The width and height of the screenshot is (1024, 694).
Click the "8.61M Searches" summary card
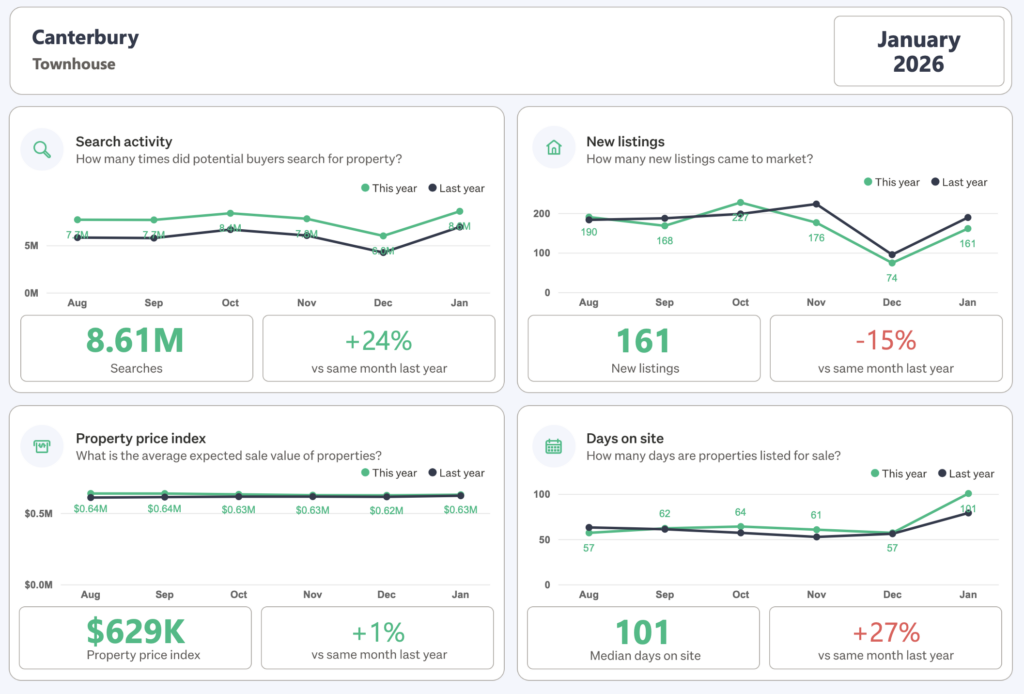coord(136,348)
